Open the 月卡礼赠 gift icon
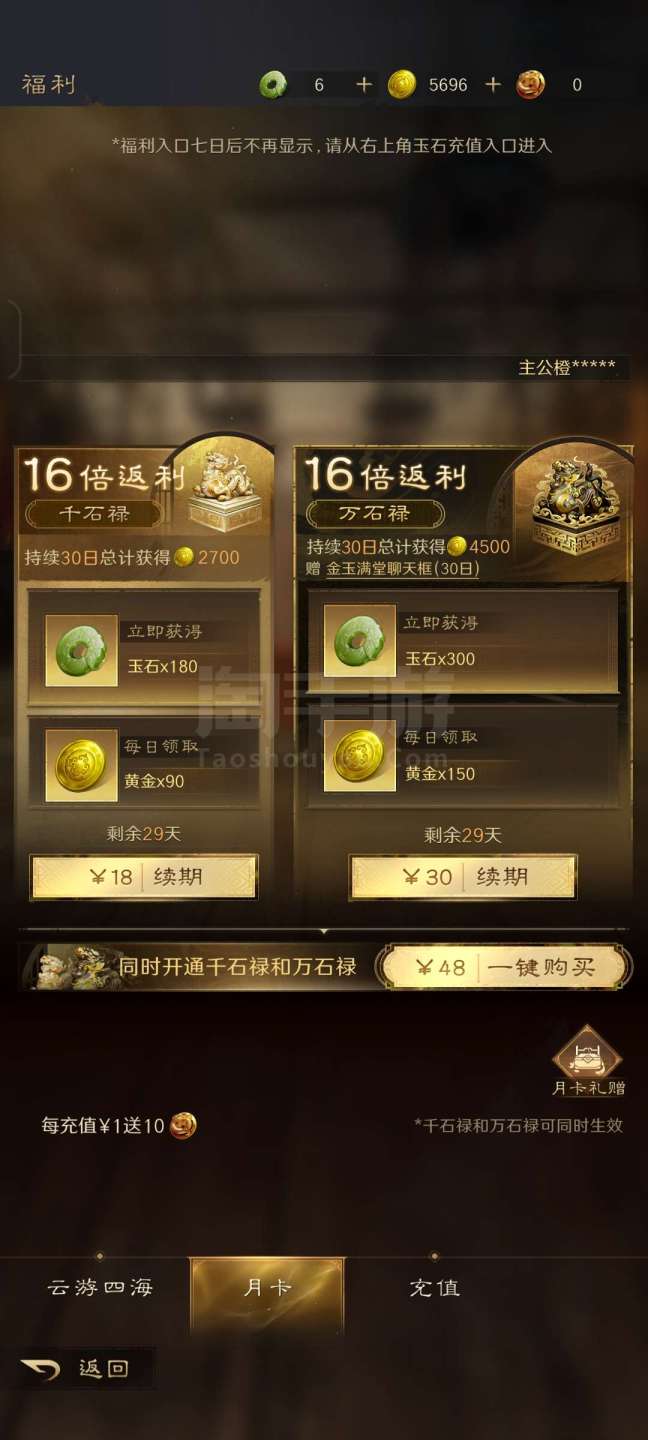 point(587,1060)
